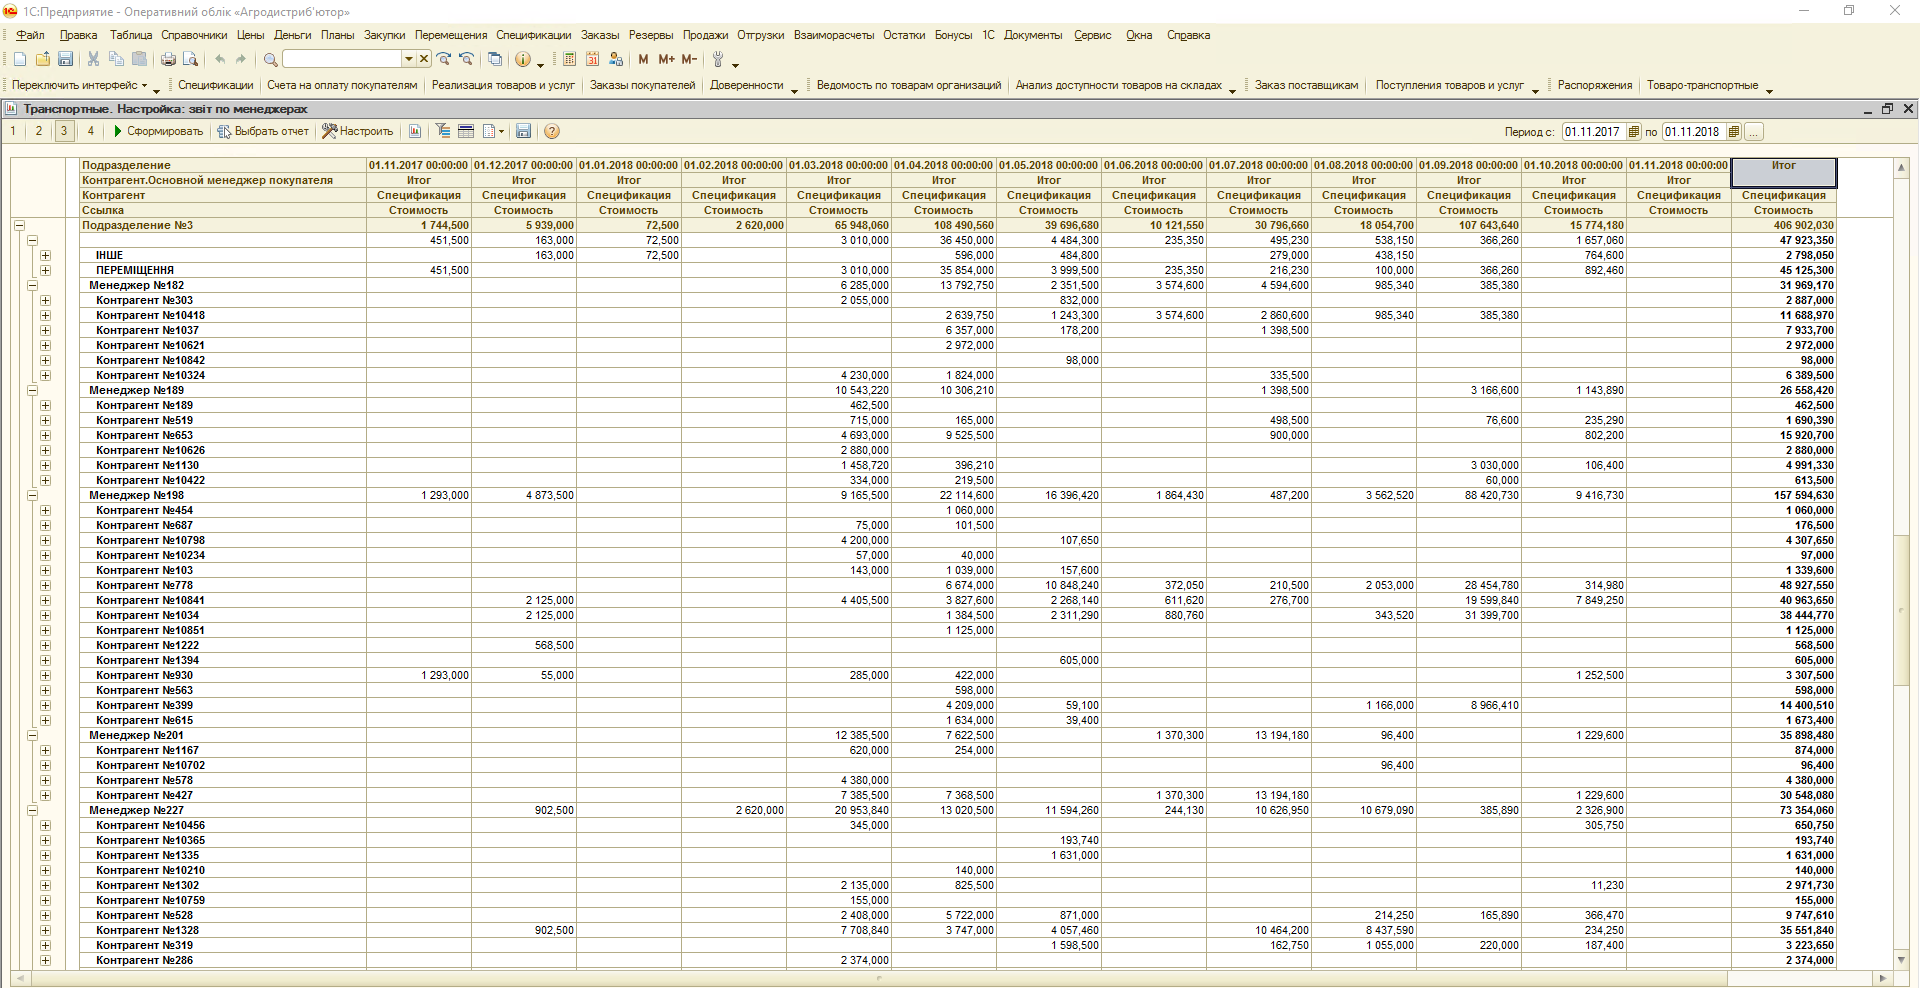Click the Сформировать button

(158, 131)
